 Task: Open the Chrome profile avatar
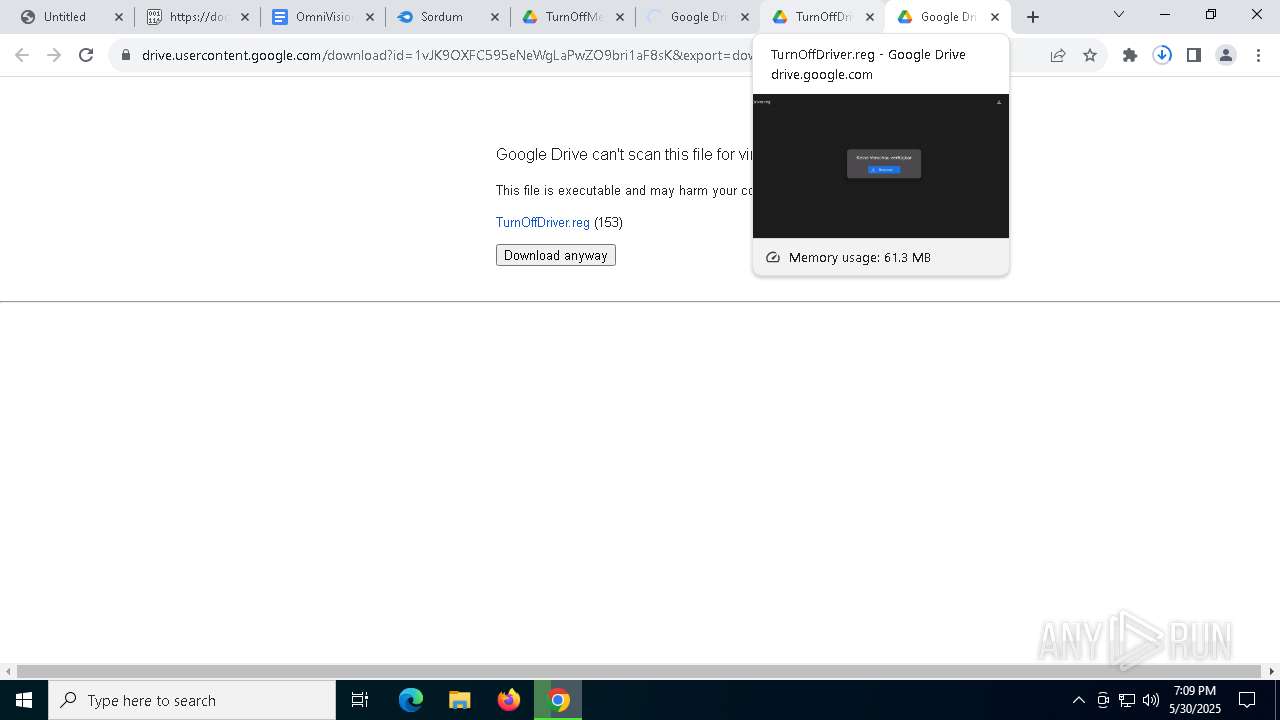pyautogui.click(x=1226, y=55)
